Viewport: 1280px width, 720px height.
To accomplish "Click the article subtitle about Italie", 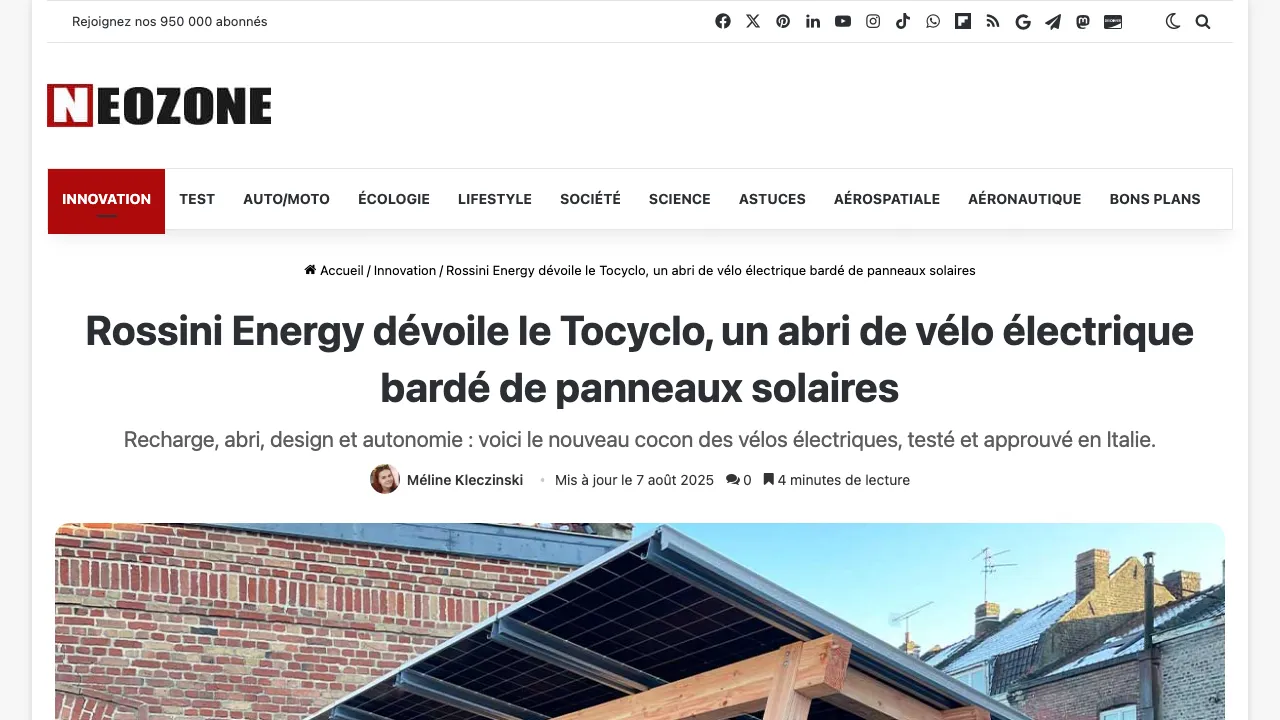I will click(640, 439).
